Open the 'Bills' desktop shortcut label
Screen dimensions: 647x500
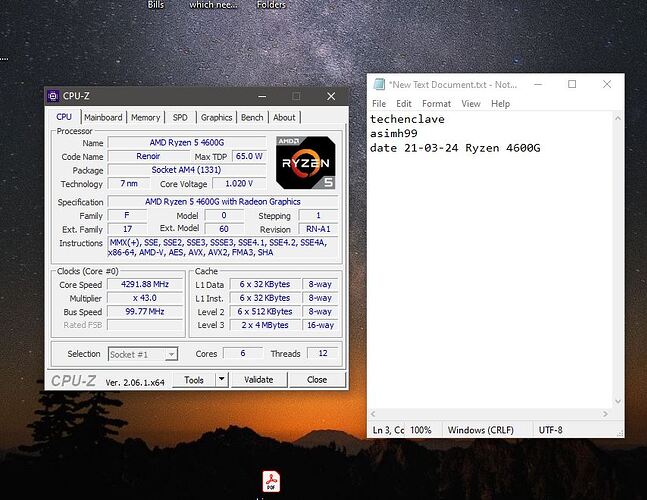[156, 5]
